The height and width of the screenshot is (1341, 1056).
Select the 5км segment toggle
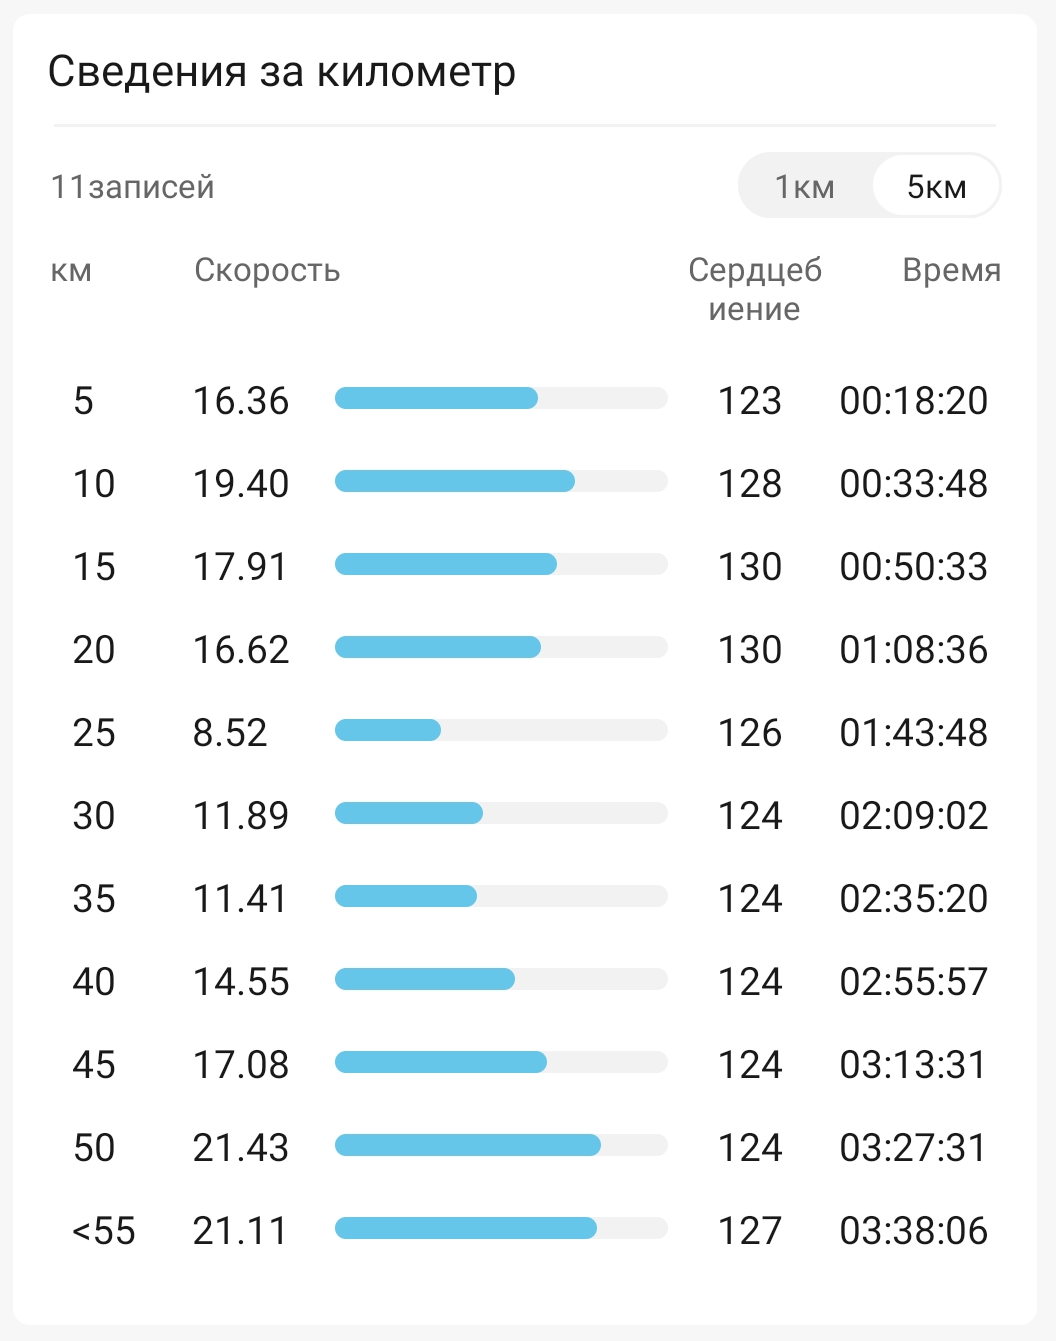(x=936, y=187)
